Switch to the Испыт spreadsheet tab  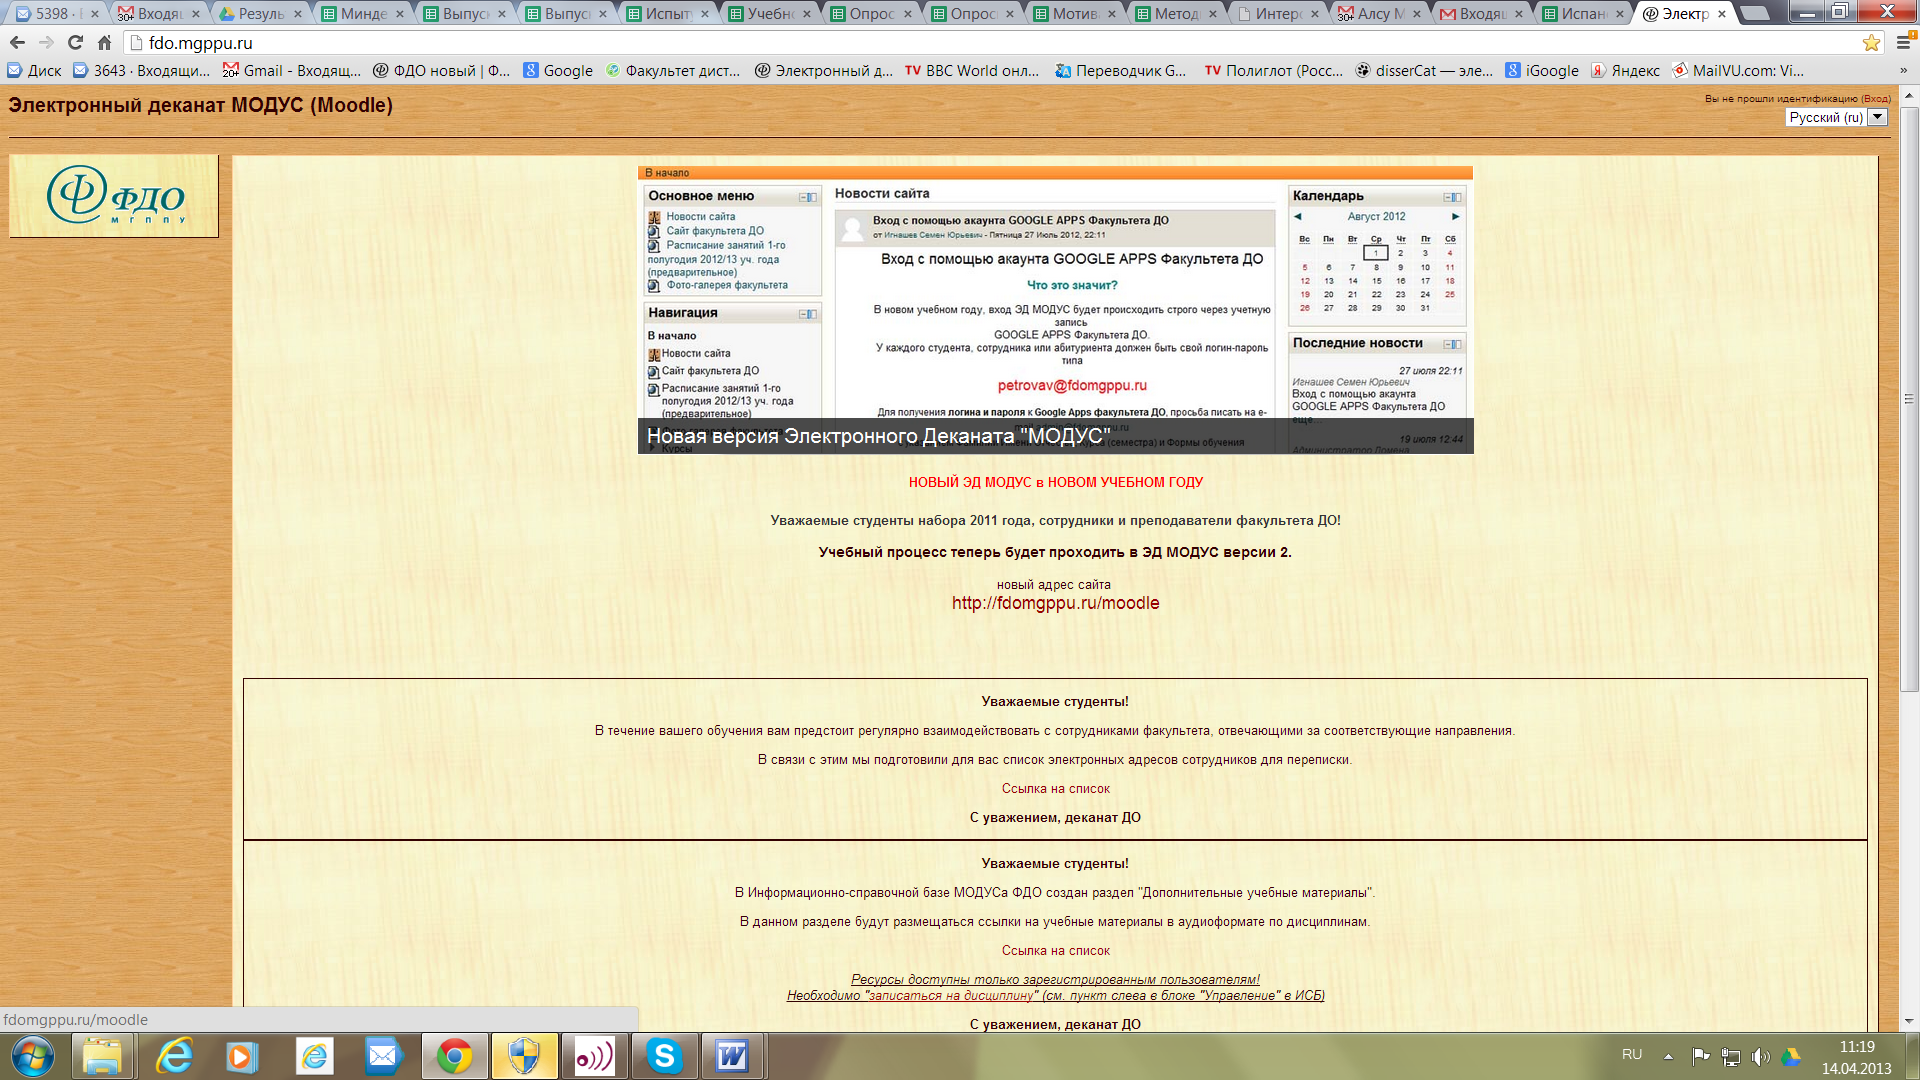pos(665,14)
